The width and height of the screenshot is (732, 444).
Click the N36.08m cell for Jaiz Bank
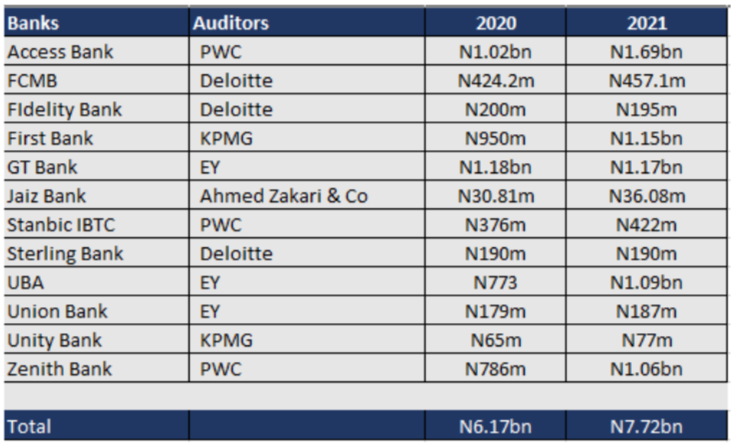pos(646,196)
